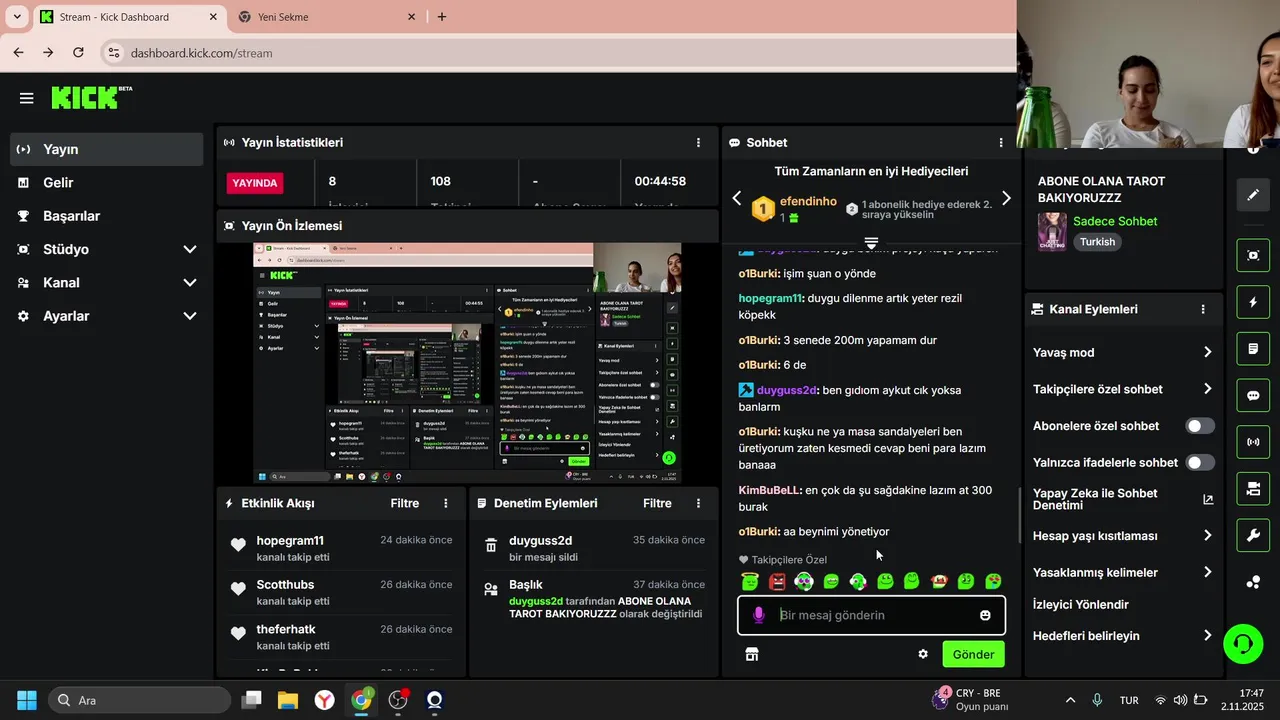Switch to Stream - Kick Dashboard browser tab

point(129,17)
